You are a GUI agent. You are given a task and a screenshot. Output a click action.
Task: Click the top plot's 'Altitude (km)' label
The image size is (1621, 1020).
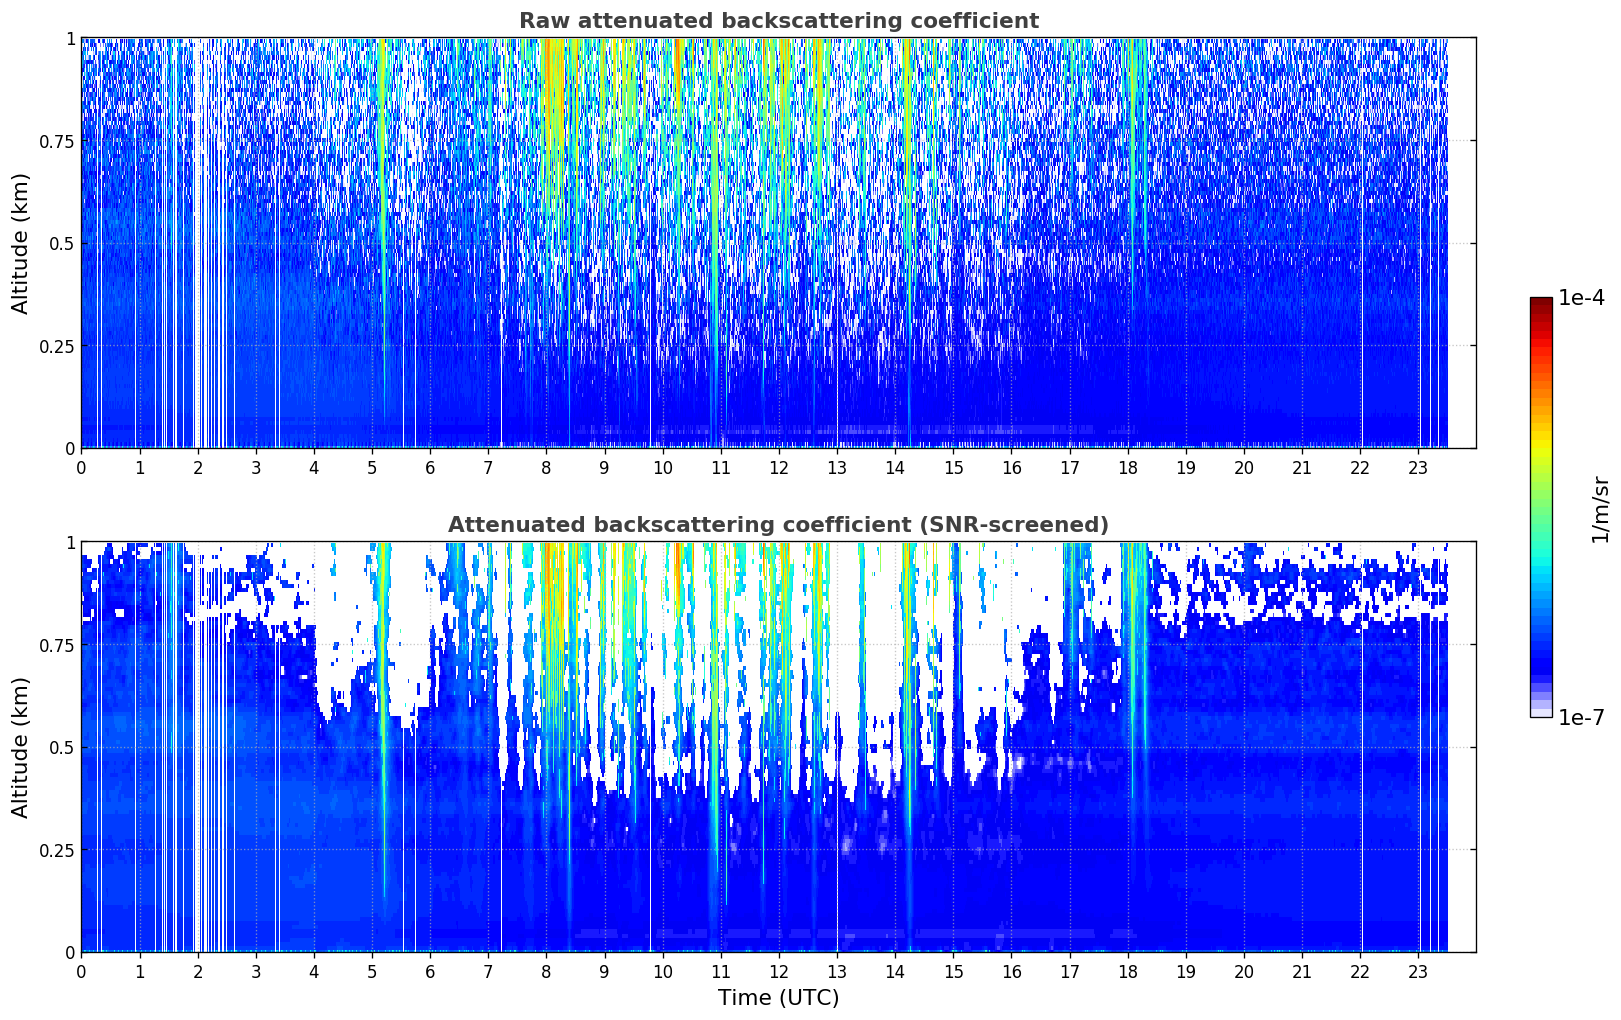[21, 243]
